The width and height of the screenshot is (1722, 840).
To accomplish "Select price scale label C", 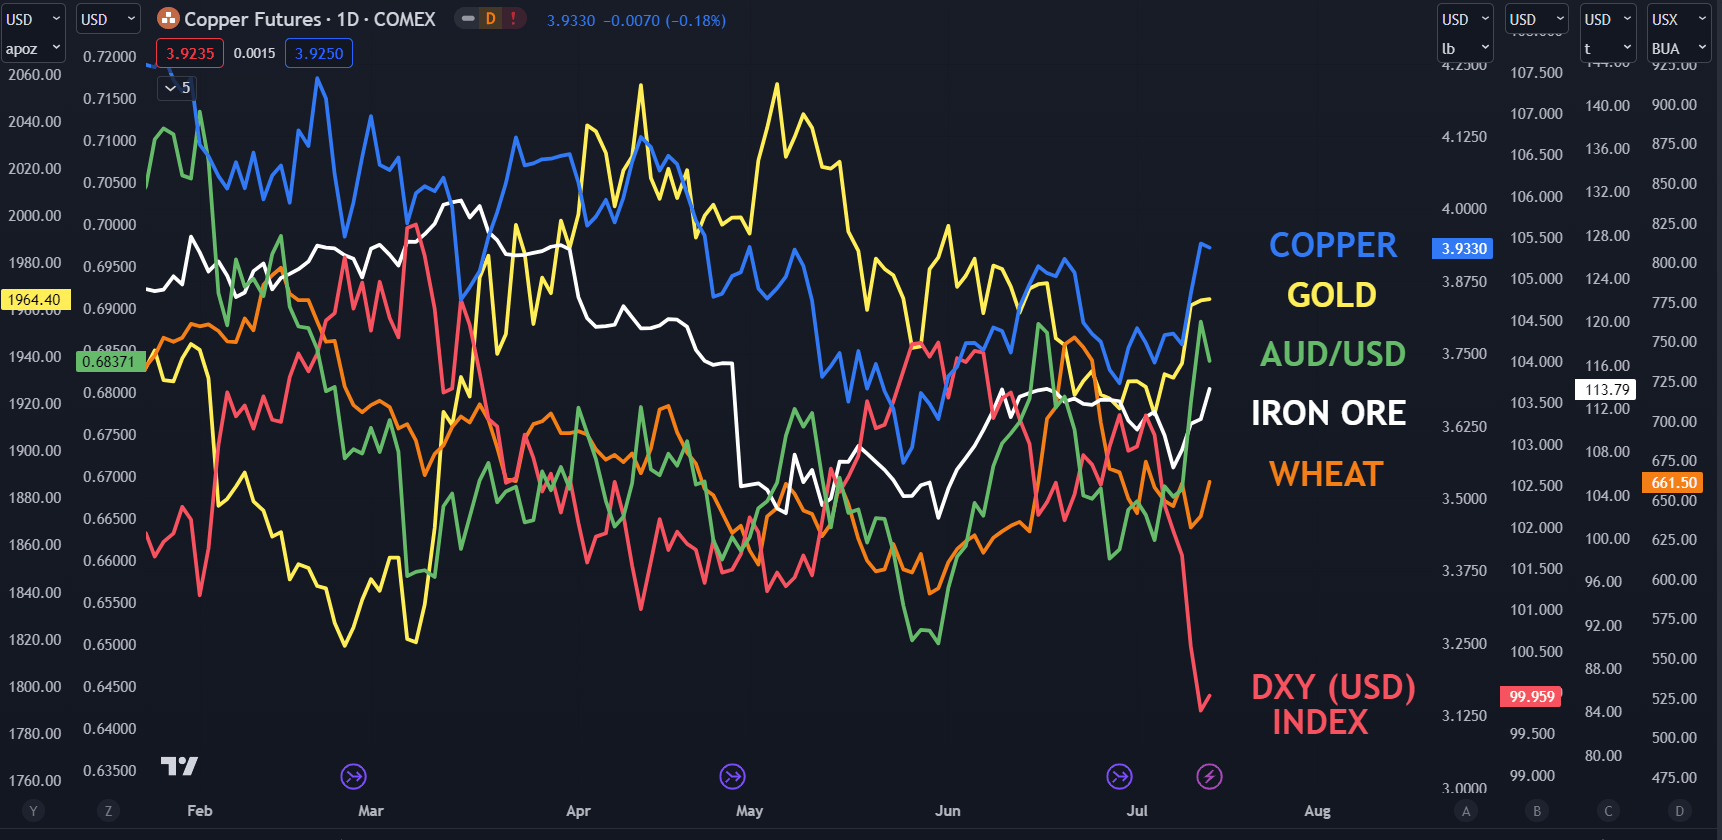I will (1608, 811).
